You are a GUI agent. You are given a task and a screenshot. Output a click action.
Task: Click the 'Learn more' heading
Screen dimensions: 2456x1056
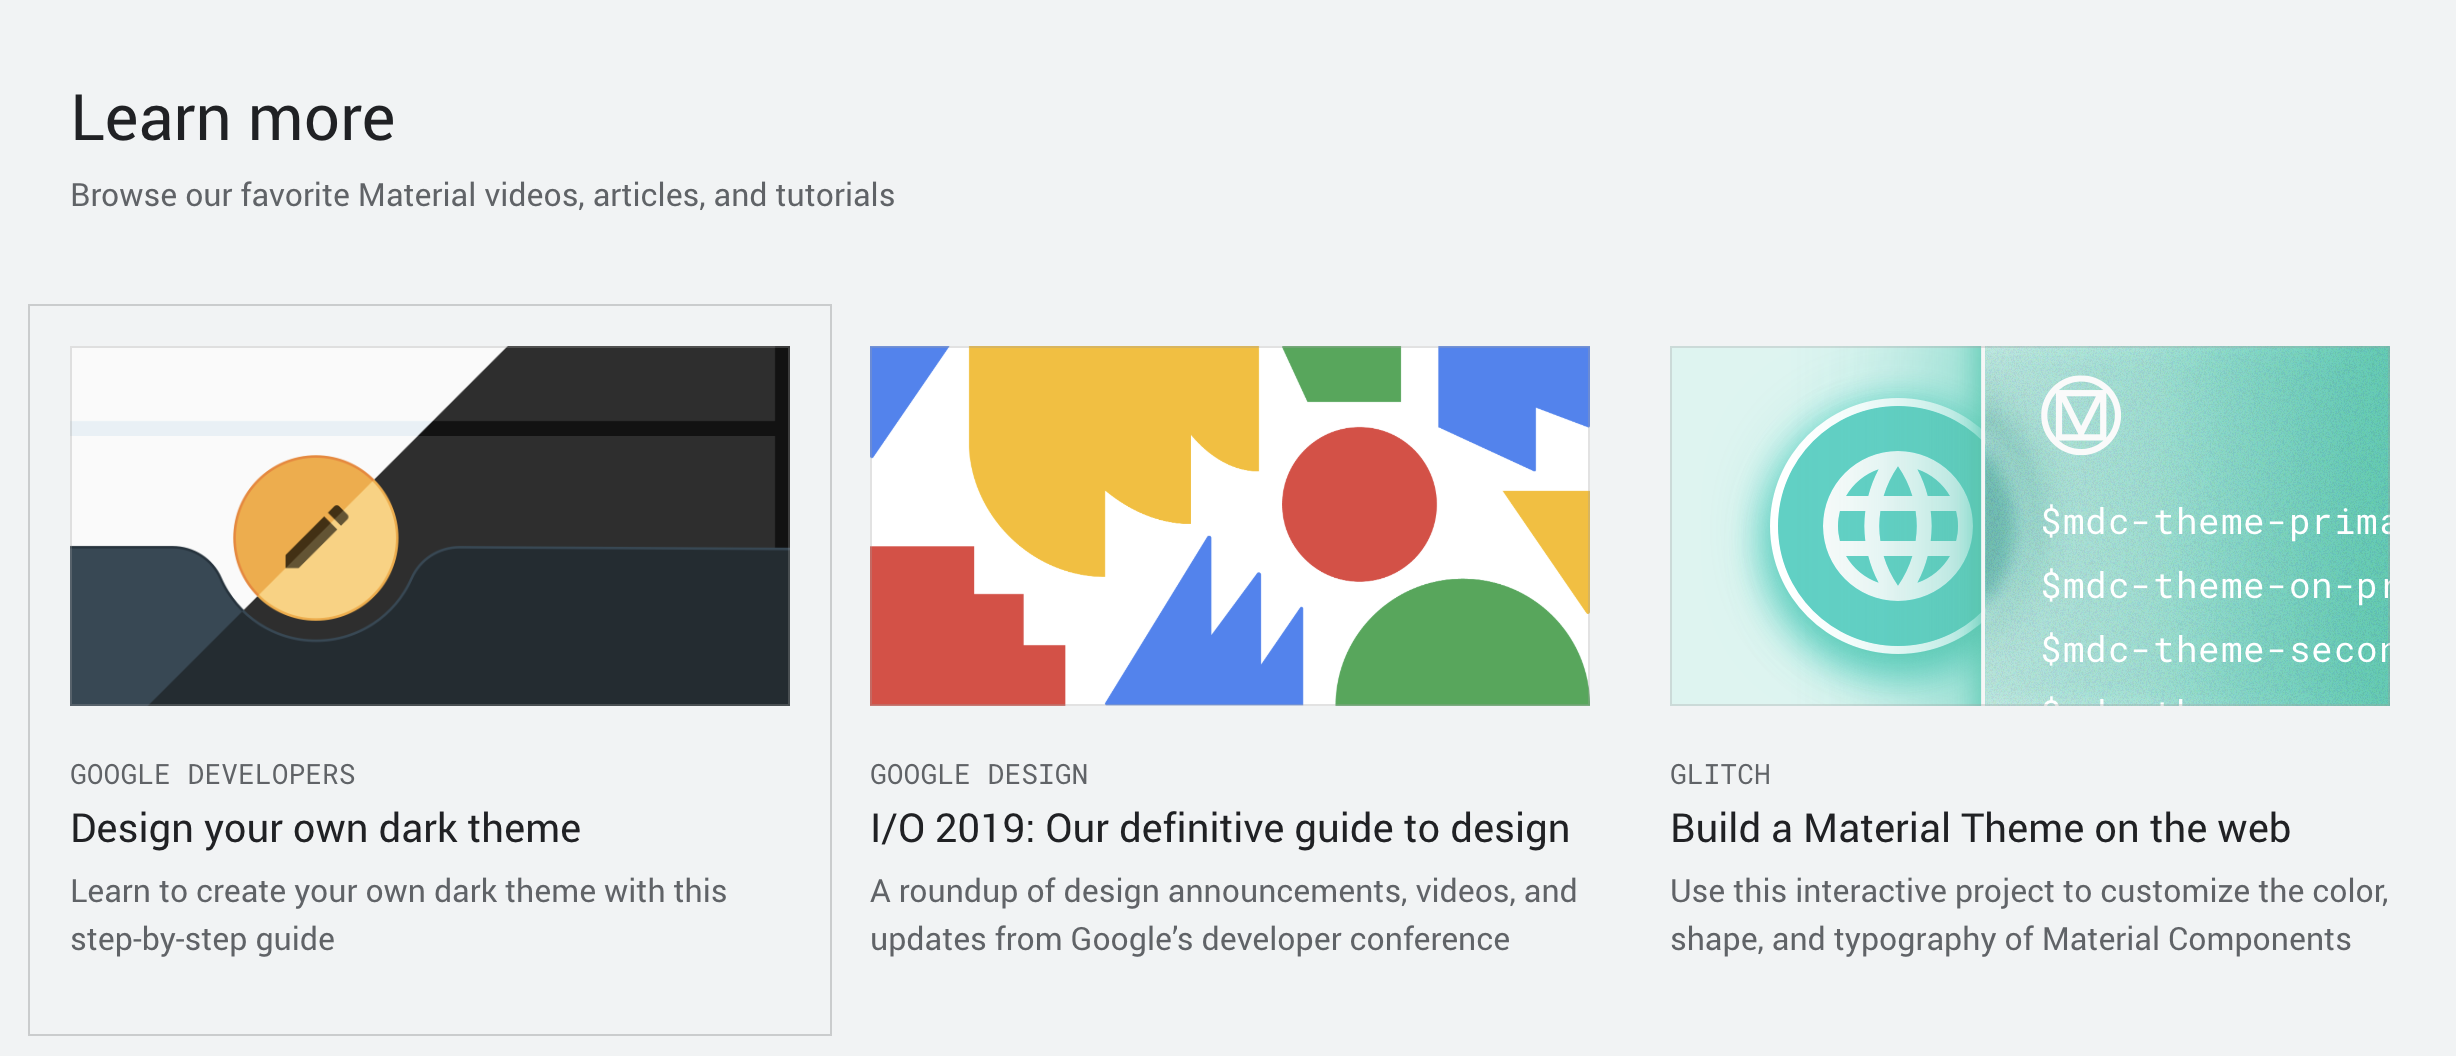233,118
